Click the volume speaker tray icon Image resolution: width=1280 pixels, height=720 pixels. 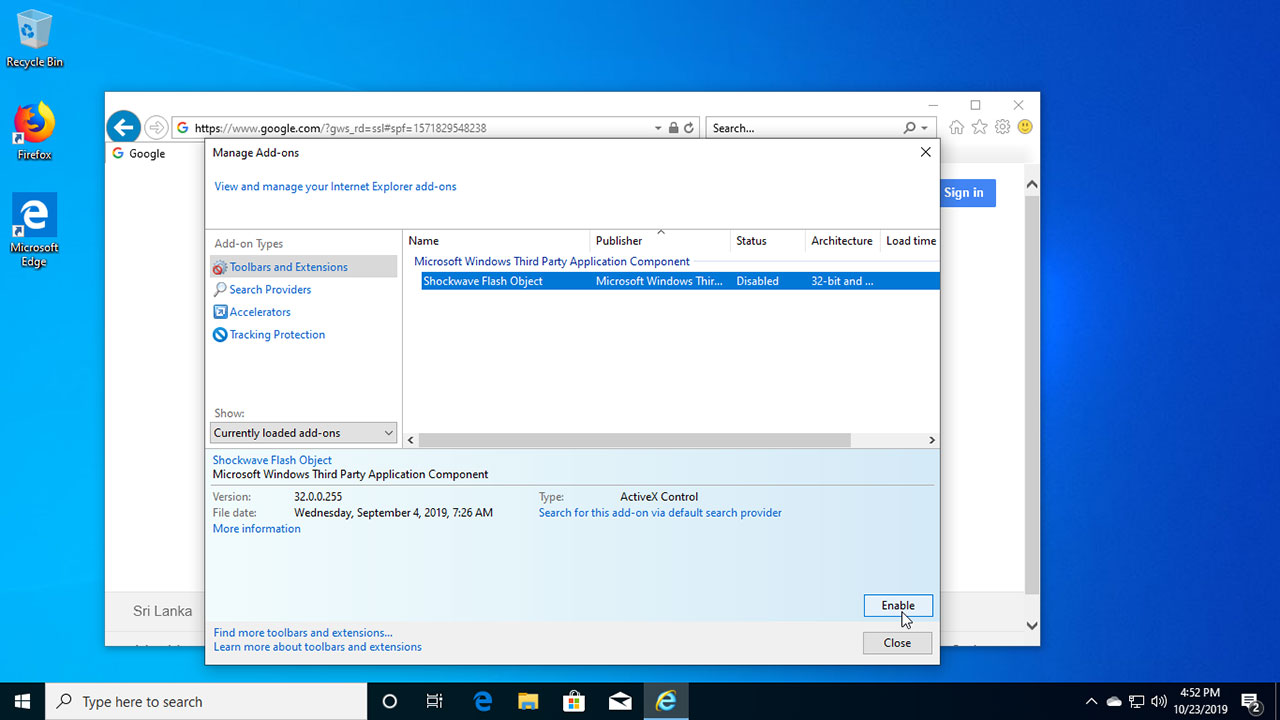(1160, 701)
